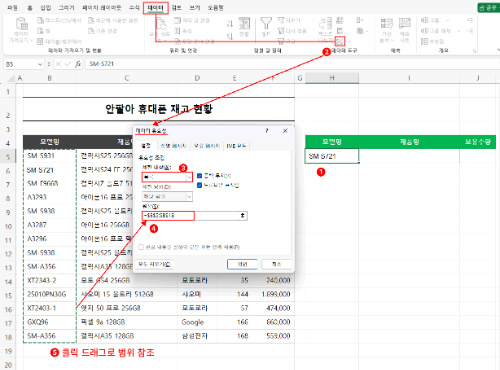Click the 텍스트 나누기 icon

pos(325,23)
